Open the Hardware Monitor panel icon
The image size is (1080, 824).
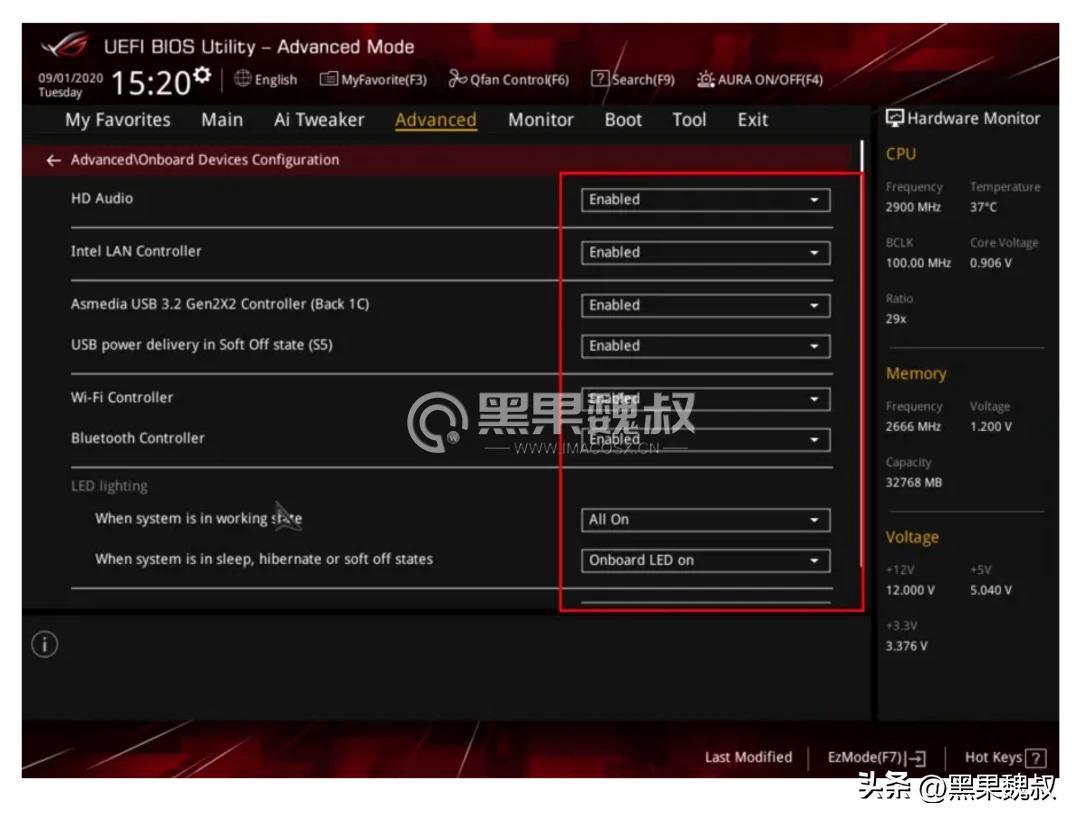(x=893, y=118)
